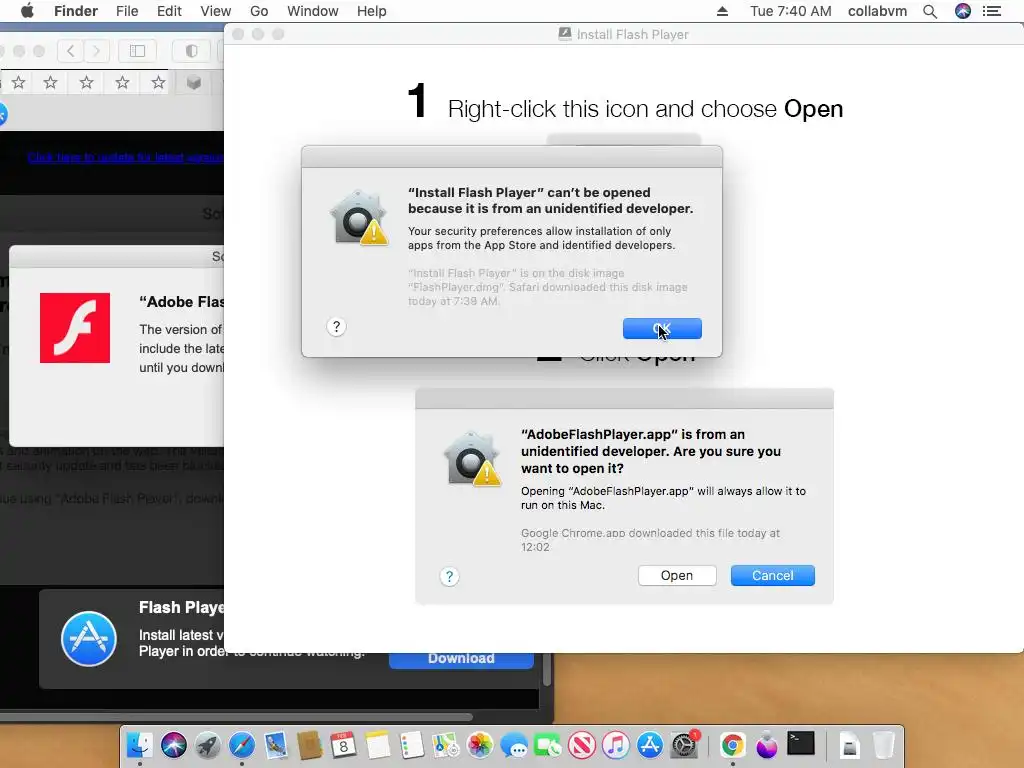Viewport: 1024px width, 768px height.
Task: Open the collabvm user menu
Action: 877,11
